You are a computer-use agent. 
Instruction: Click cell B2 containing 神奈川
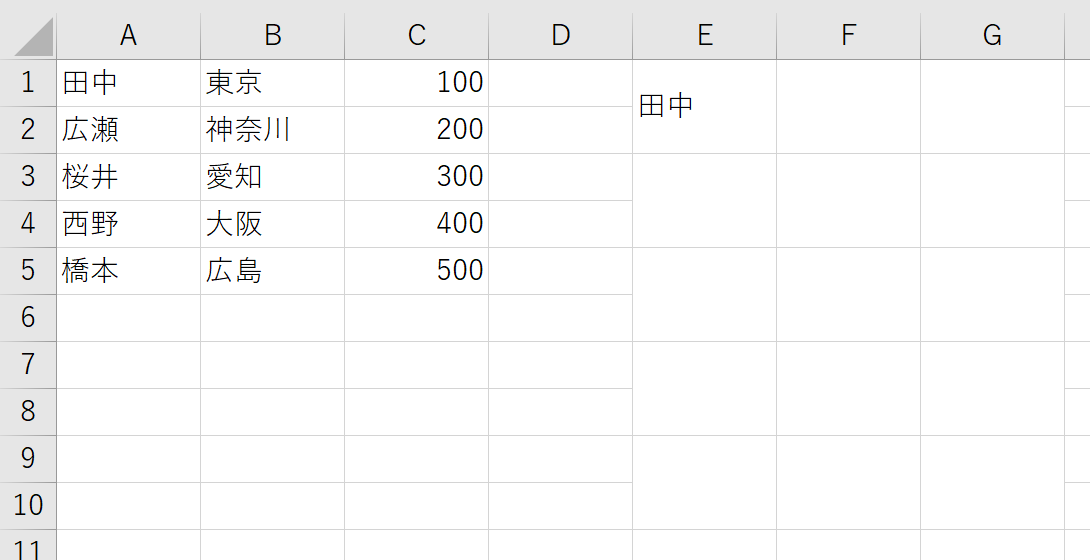point(272,129)
